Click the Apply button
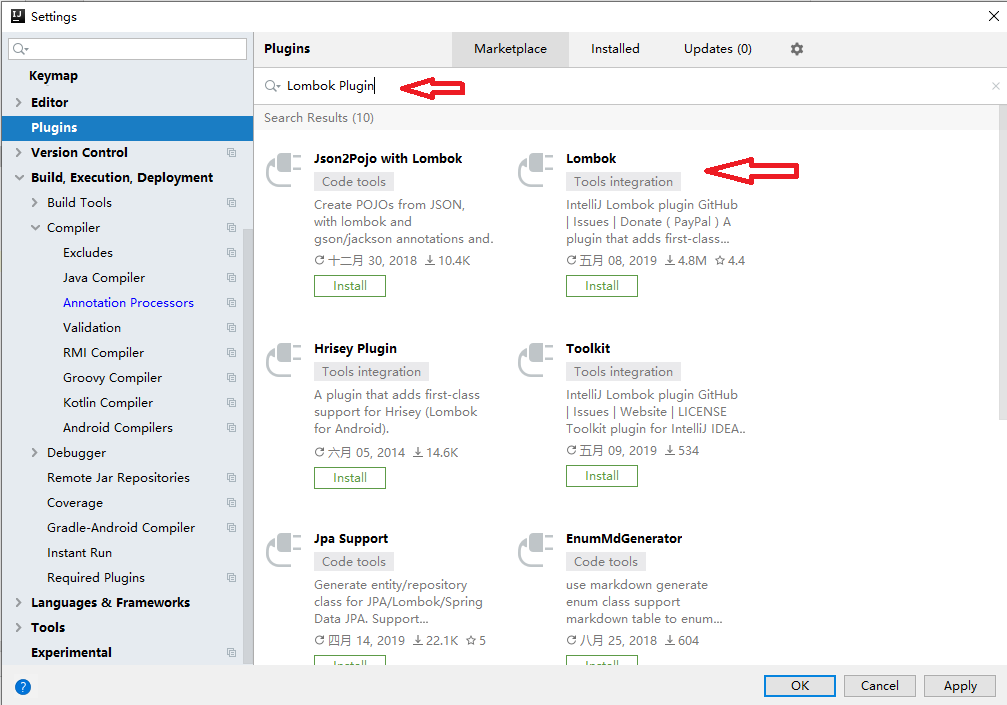Image resolution: width=1007 pixels, height=705 pixels. 960,686
